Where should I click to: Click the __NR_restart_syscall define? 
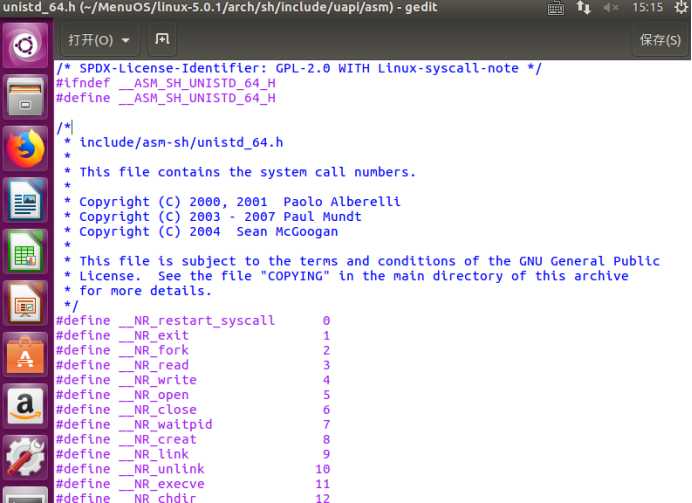[193, 321]
